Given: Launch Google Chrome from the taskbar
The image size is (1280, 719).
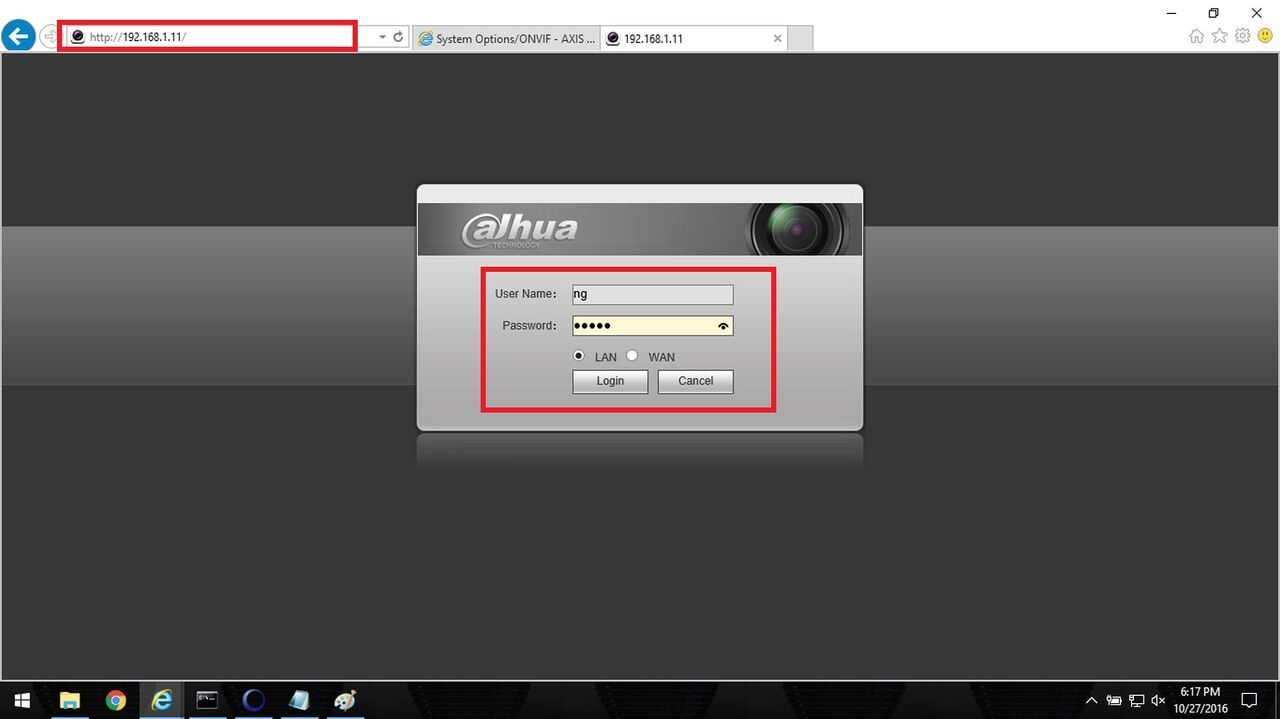Looking at the screenshot, I should coord(116,700).
